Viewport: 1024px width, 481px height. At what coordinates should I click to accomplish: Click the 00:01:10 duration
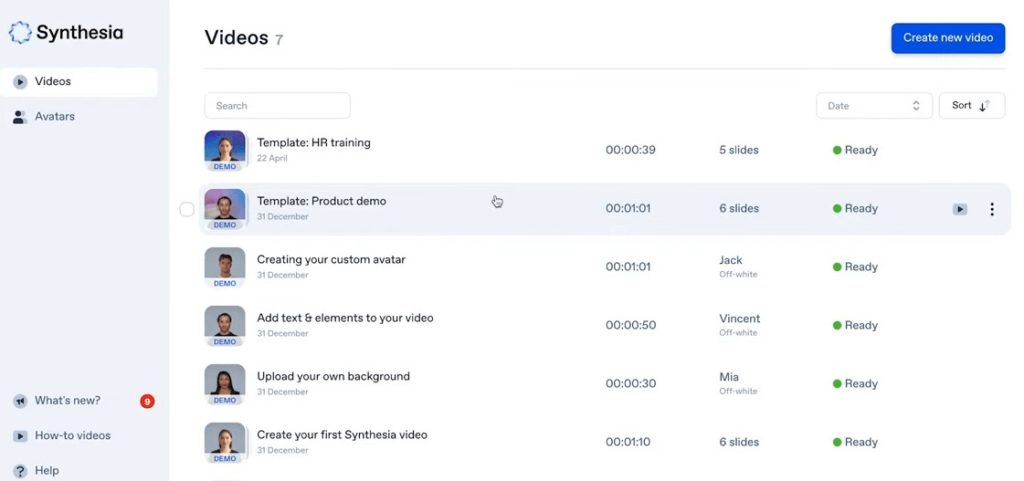628,442
